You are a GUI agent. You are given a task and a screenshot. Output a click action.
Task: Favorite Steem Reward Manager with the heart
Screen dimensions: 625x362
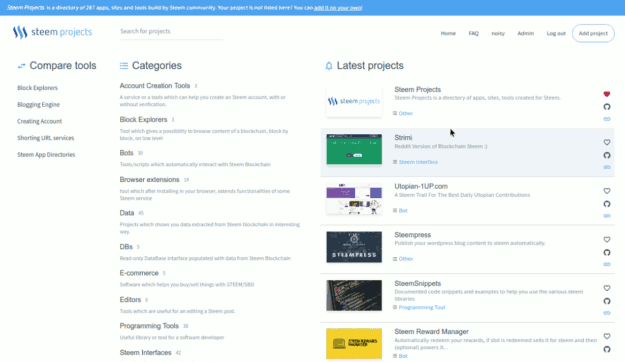tap(607, 336)
